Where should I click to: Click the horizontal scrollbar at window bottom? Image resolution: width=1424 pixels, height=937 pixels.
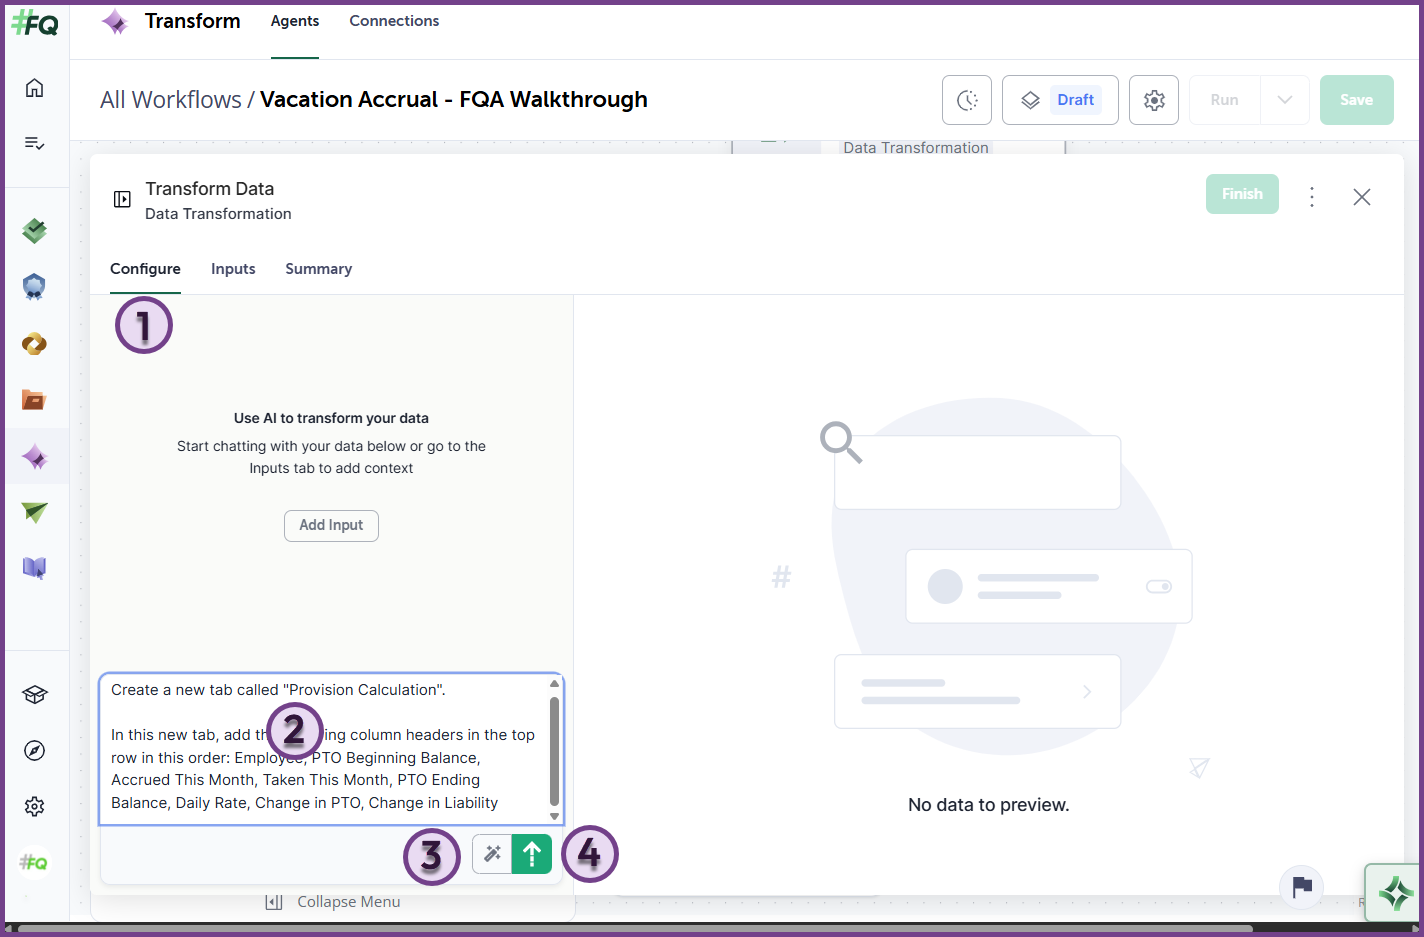tap(635, 929)
